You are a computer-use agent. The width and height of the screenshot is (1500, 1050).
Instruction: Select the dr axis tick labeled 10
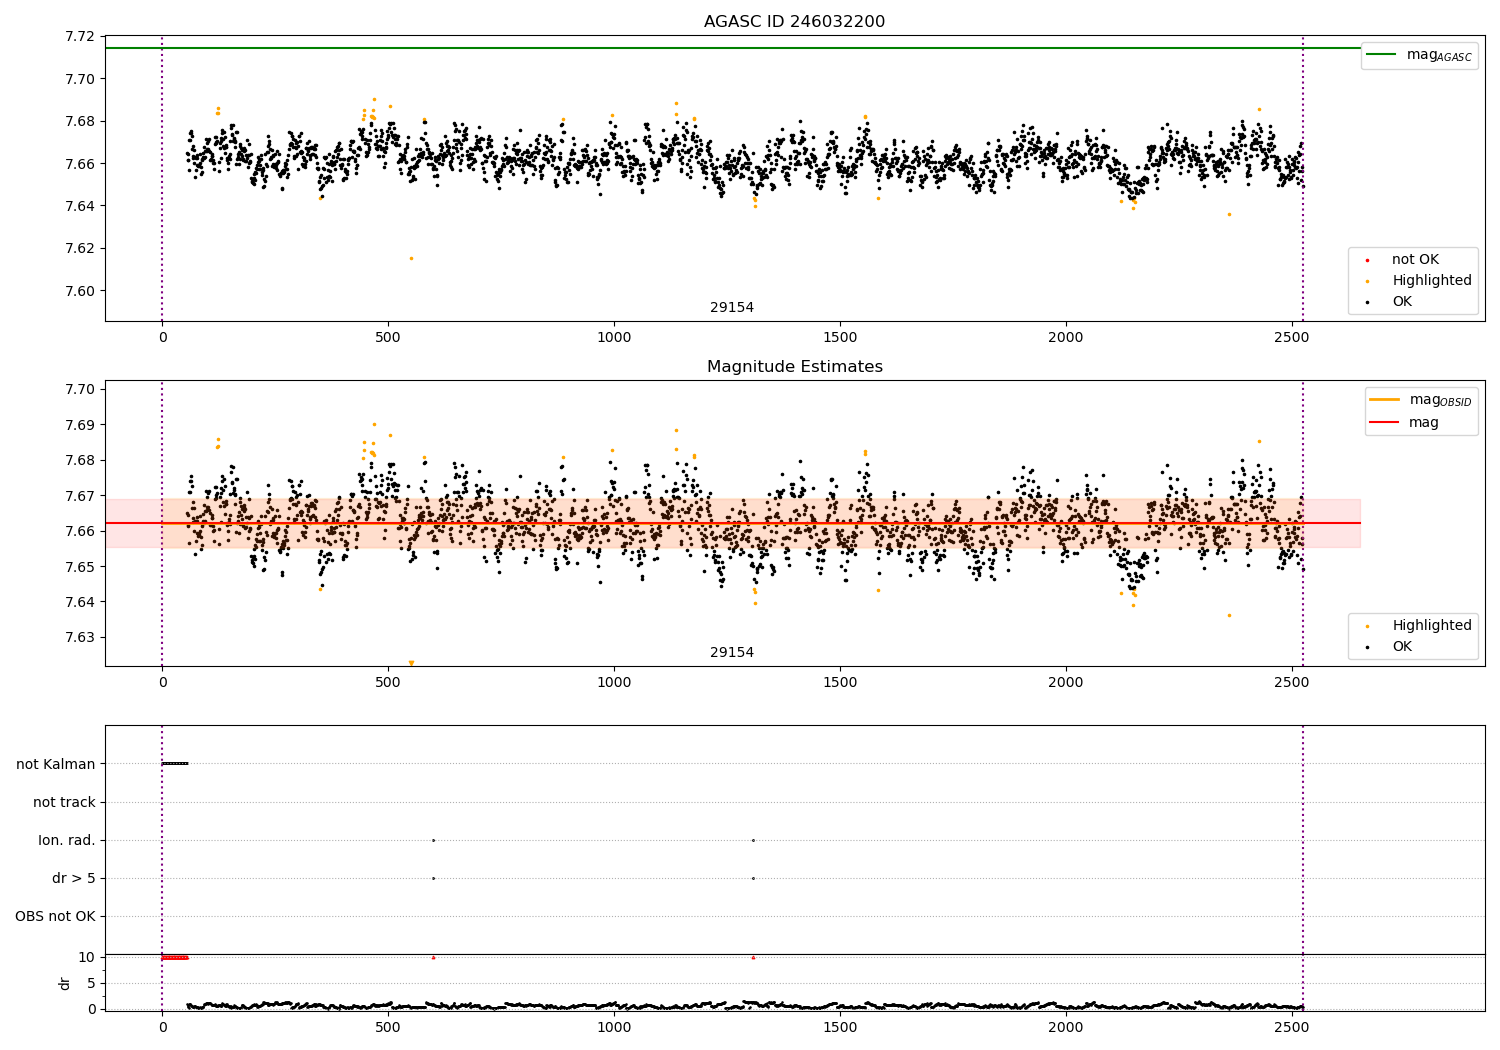[87, 957]
